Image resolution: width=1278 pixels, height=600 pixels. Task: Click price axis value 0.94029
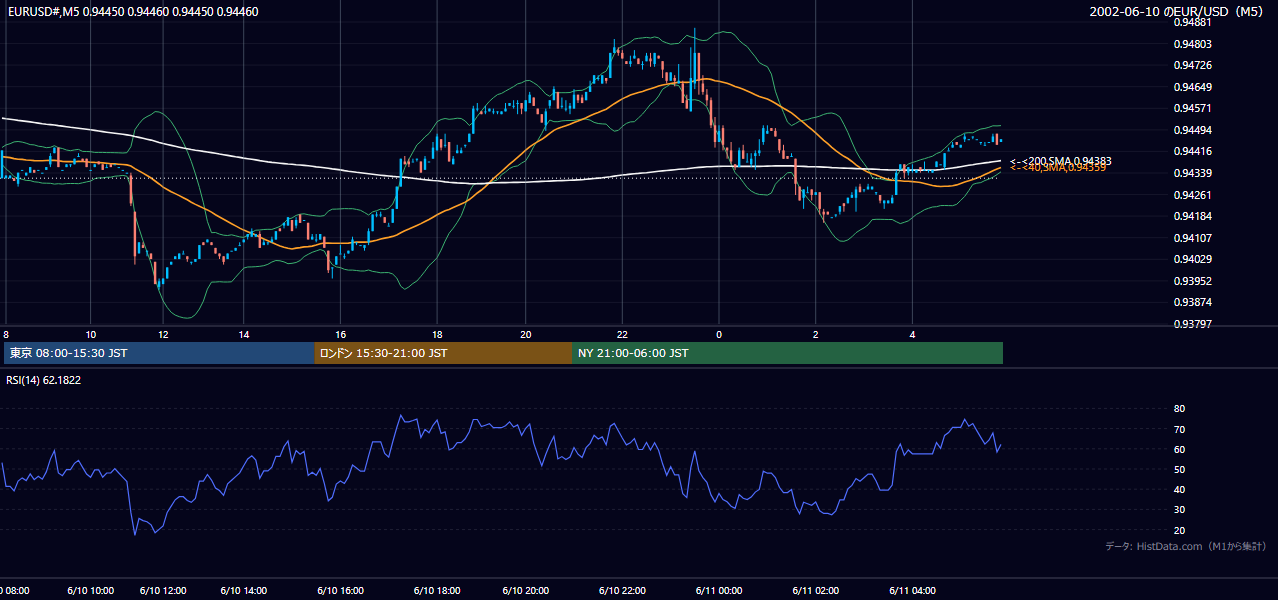tap(1192, 260)
